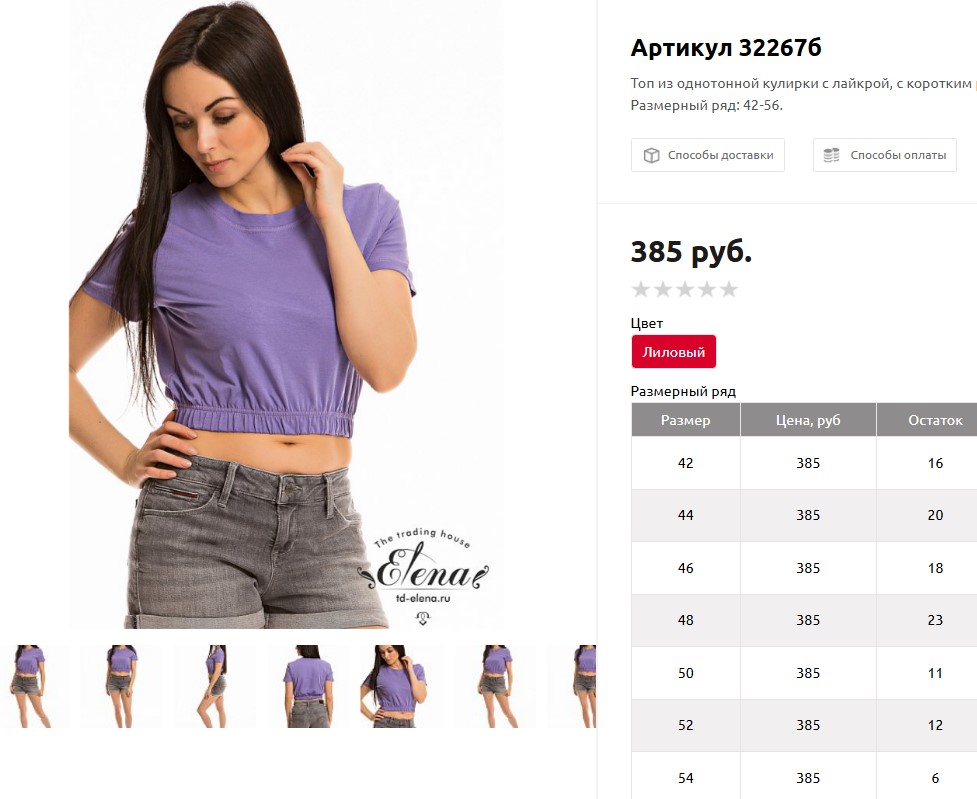Click the td-elena.ru watermark logo
This screenshot has height=799, width=977.
pos(423,575)
